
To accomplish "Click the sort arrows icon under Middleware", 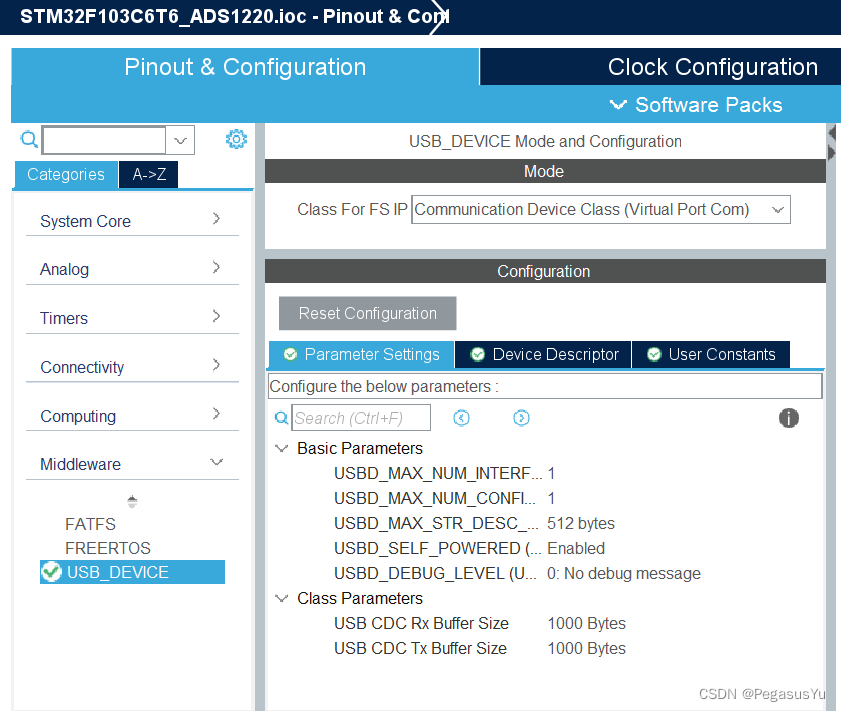I will (132, 502).
